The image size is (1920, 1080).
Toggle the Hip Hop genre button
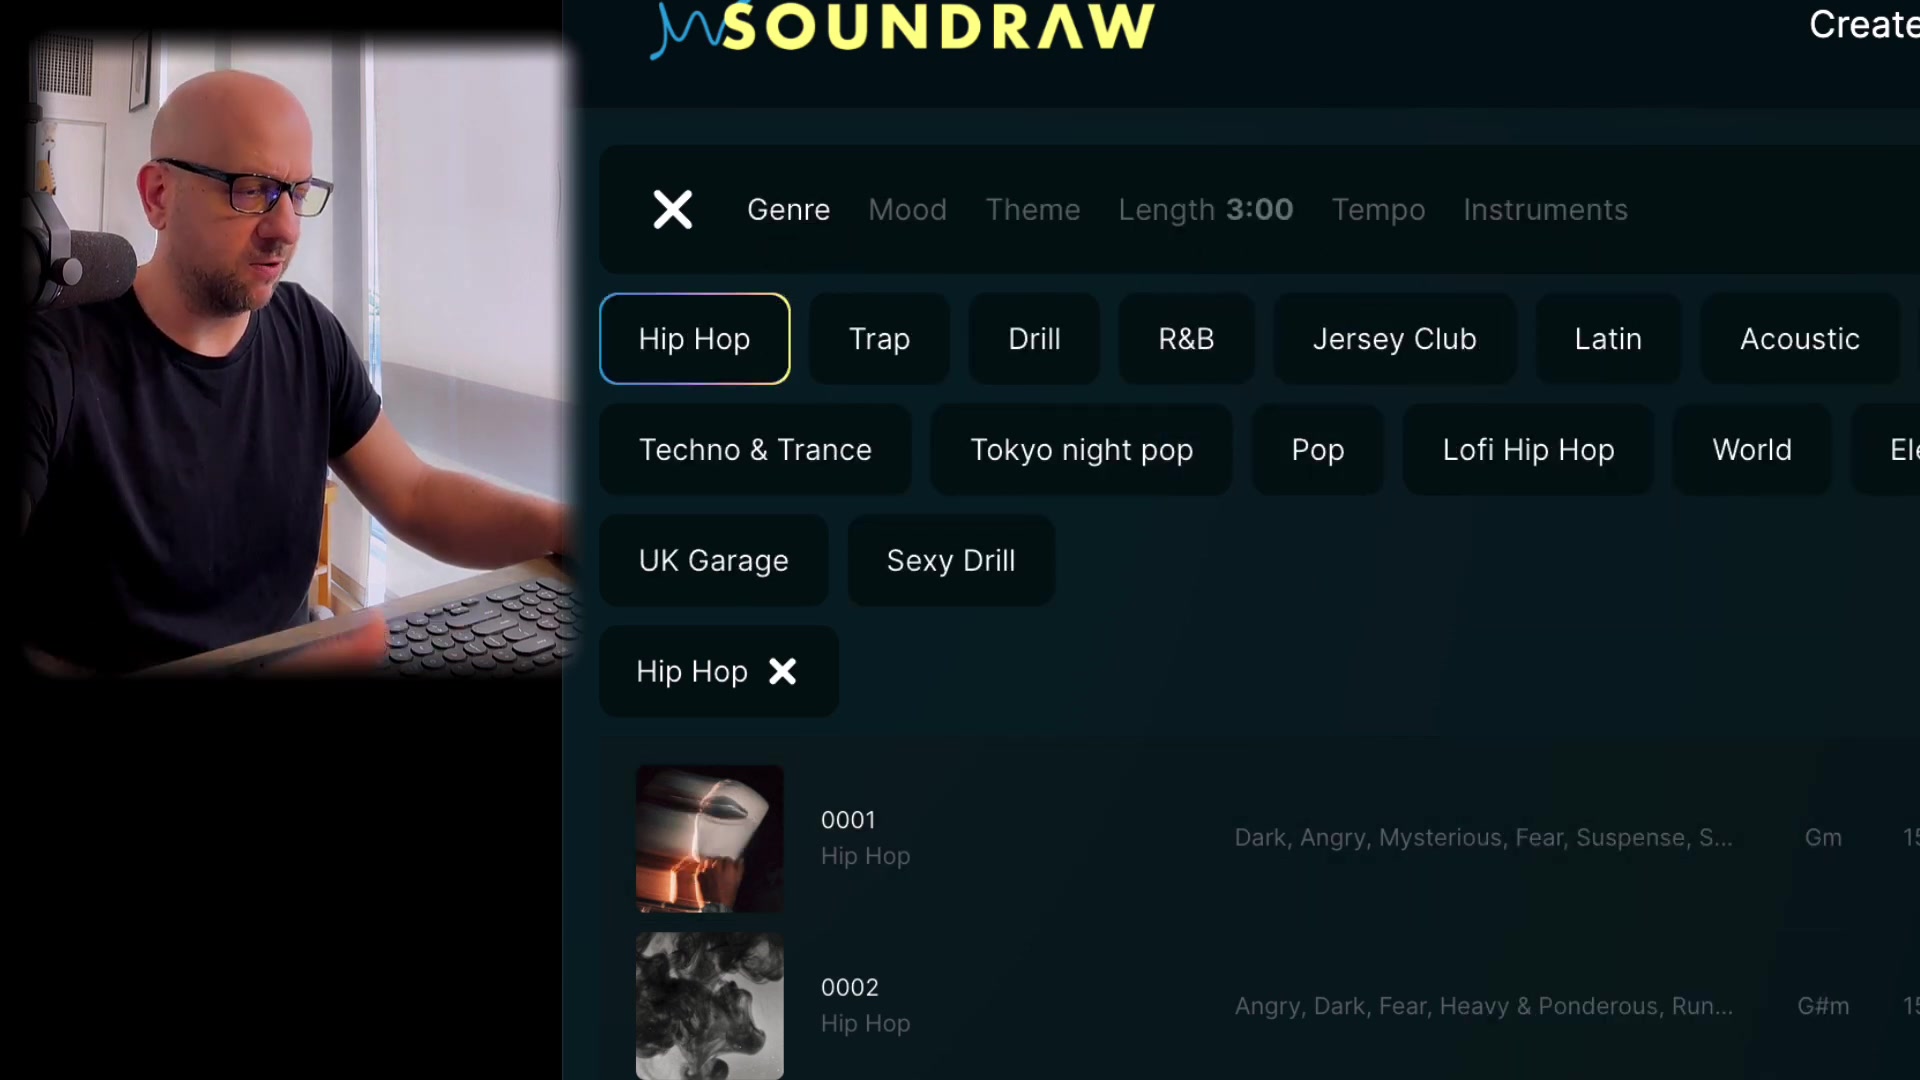pyautogui.click(x=694, y=339)
